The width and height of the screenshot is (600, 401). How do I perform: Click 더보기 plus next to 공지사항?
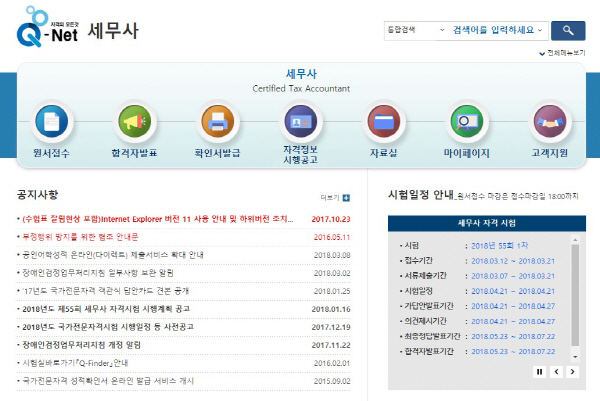tap(346, 198)
